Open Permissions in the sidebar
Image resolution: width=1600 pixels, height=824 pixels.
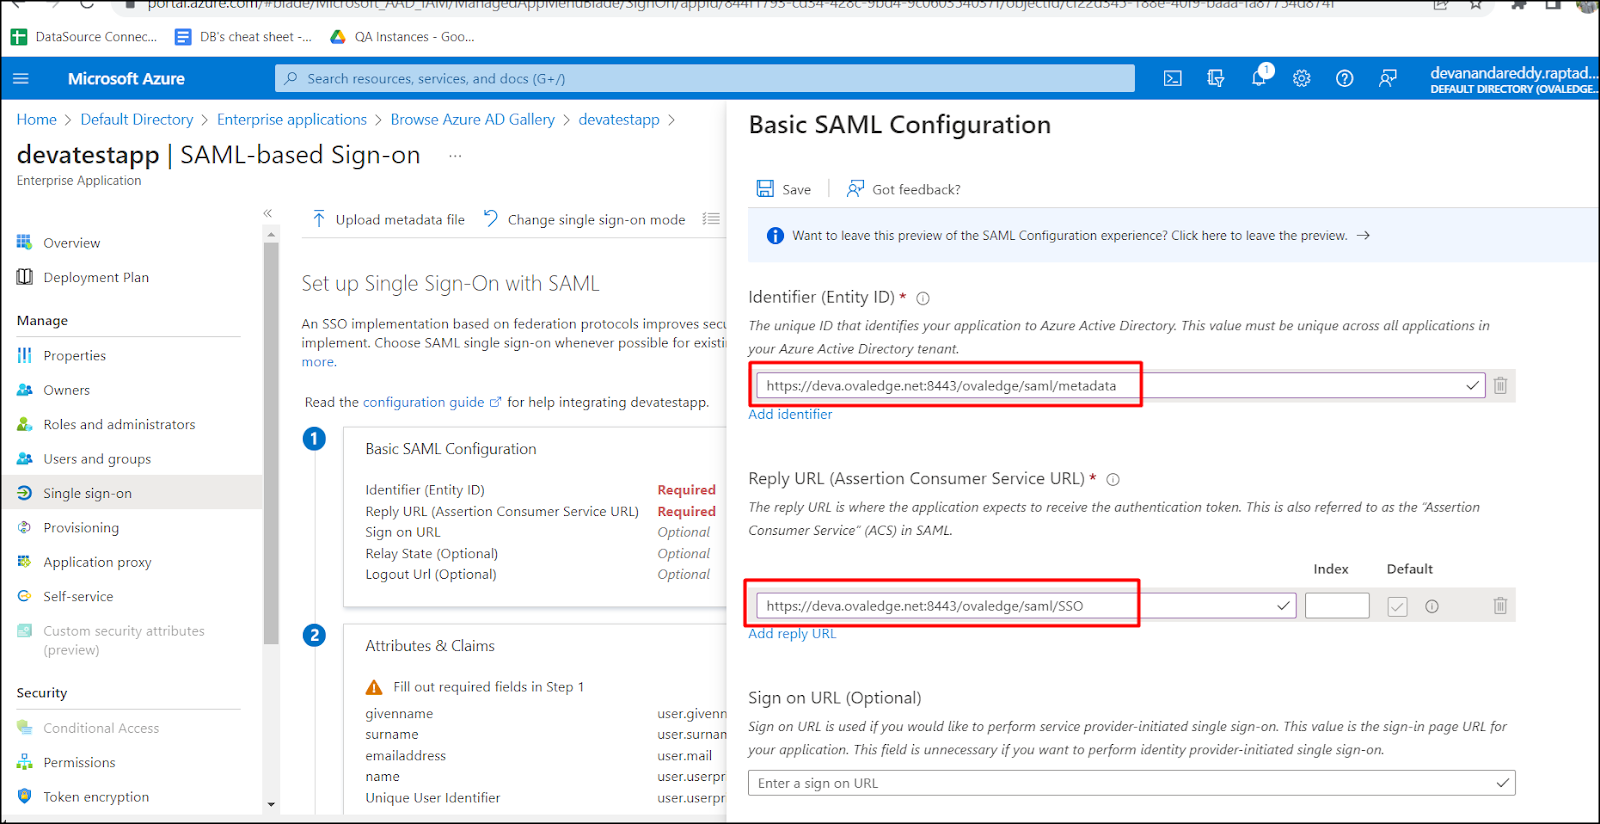click(x=79, y=762)
